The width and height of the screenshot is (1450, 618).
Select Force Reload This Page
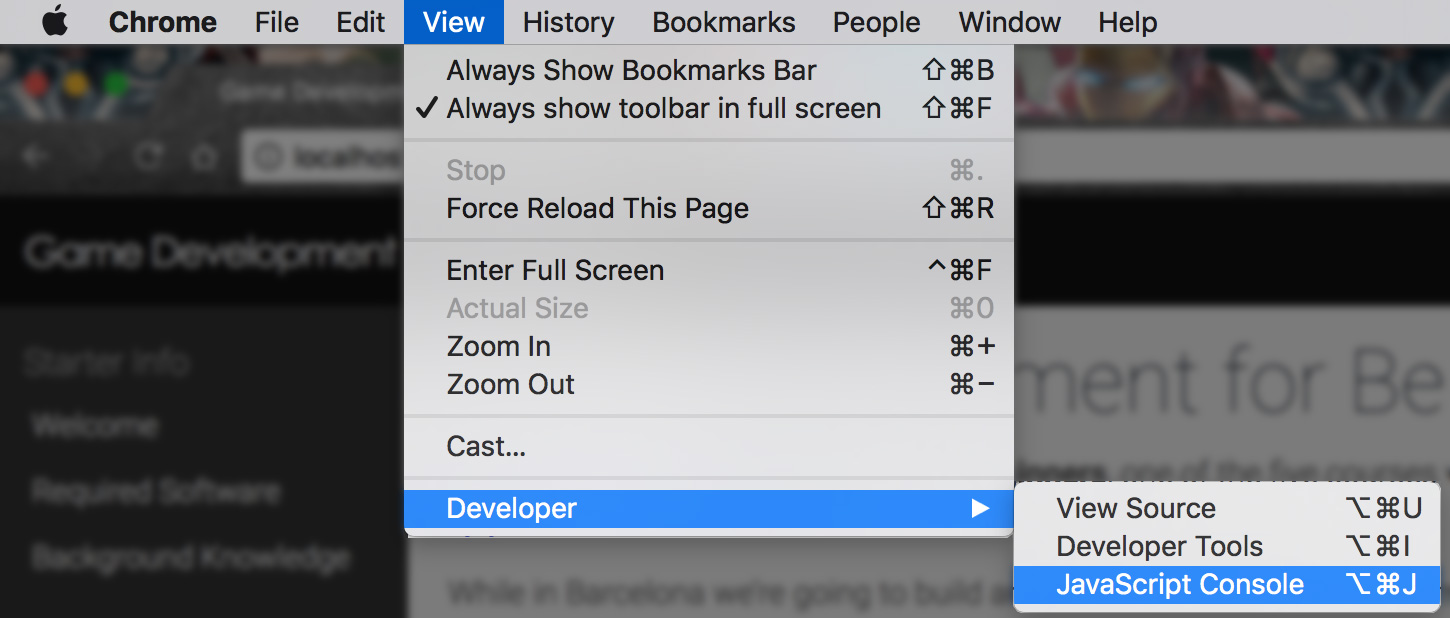coord(597,209)
